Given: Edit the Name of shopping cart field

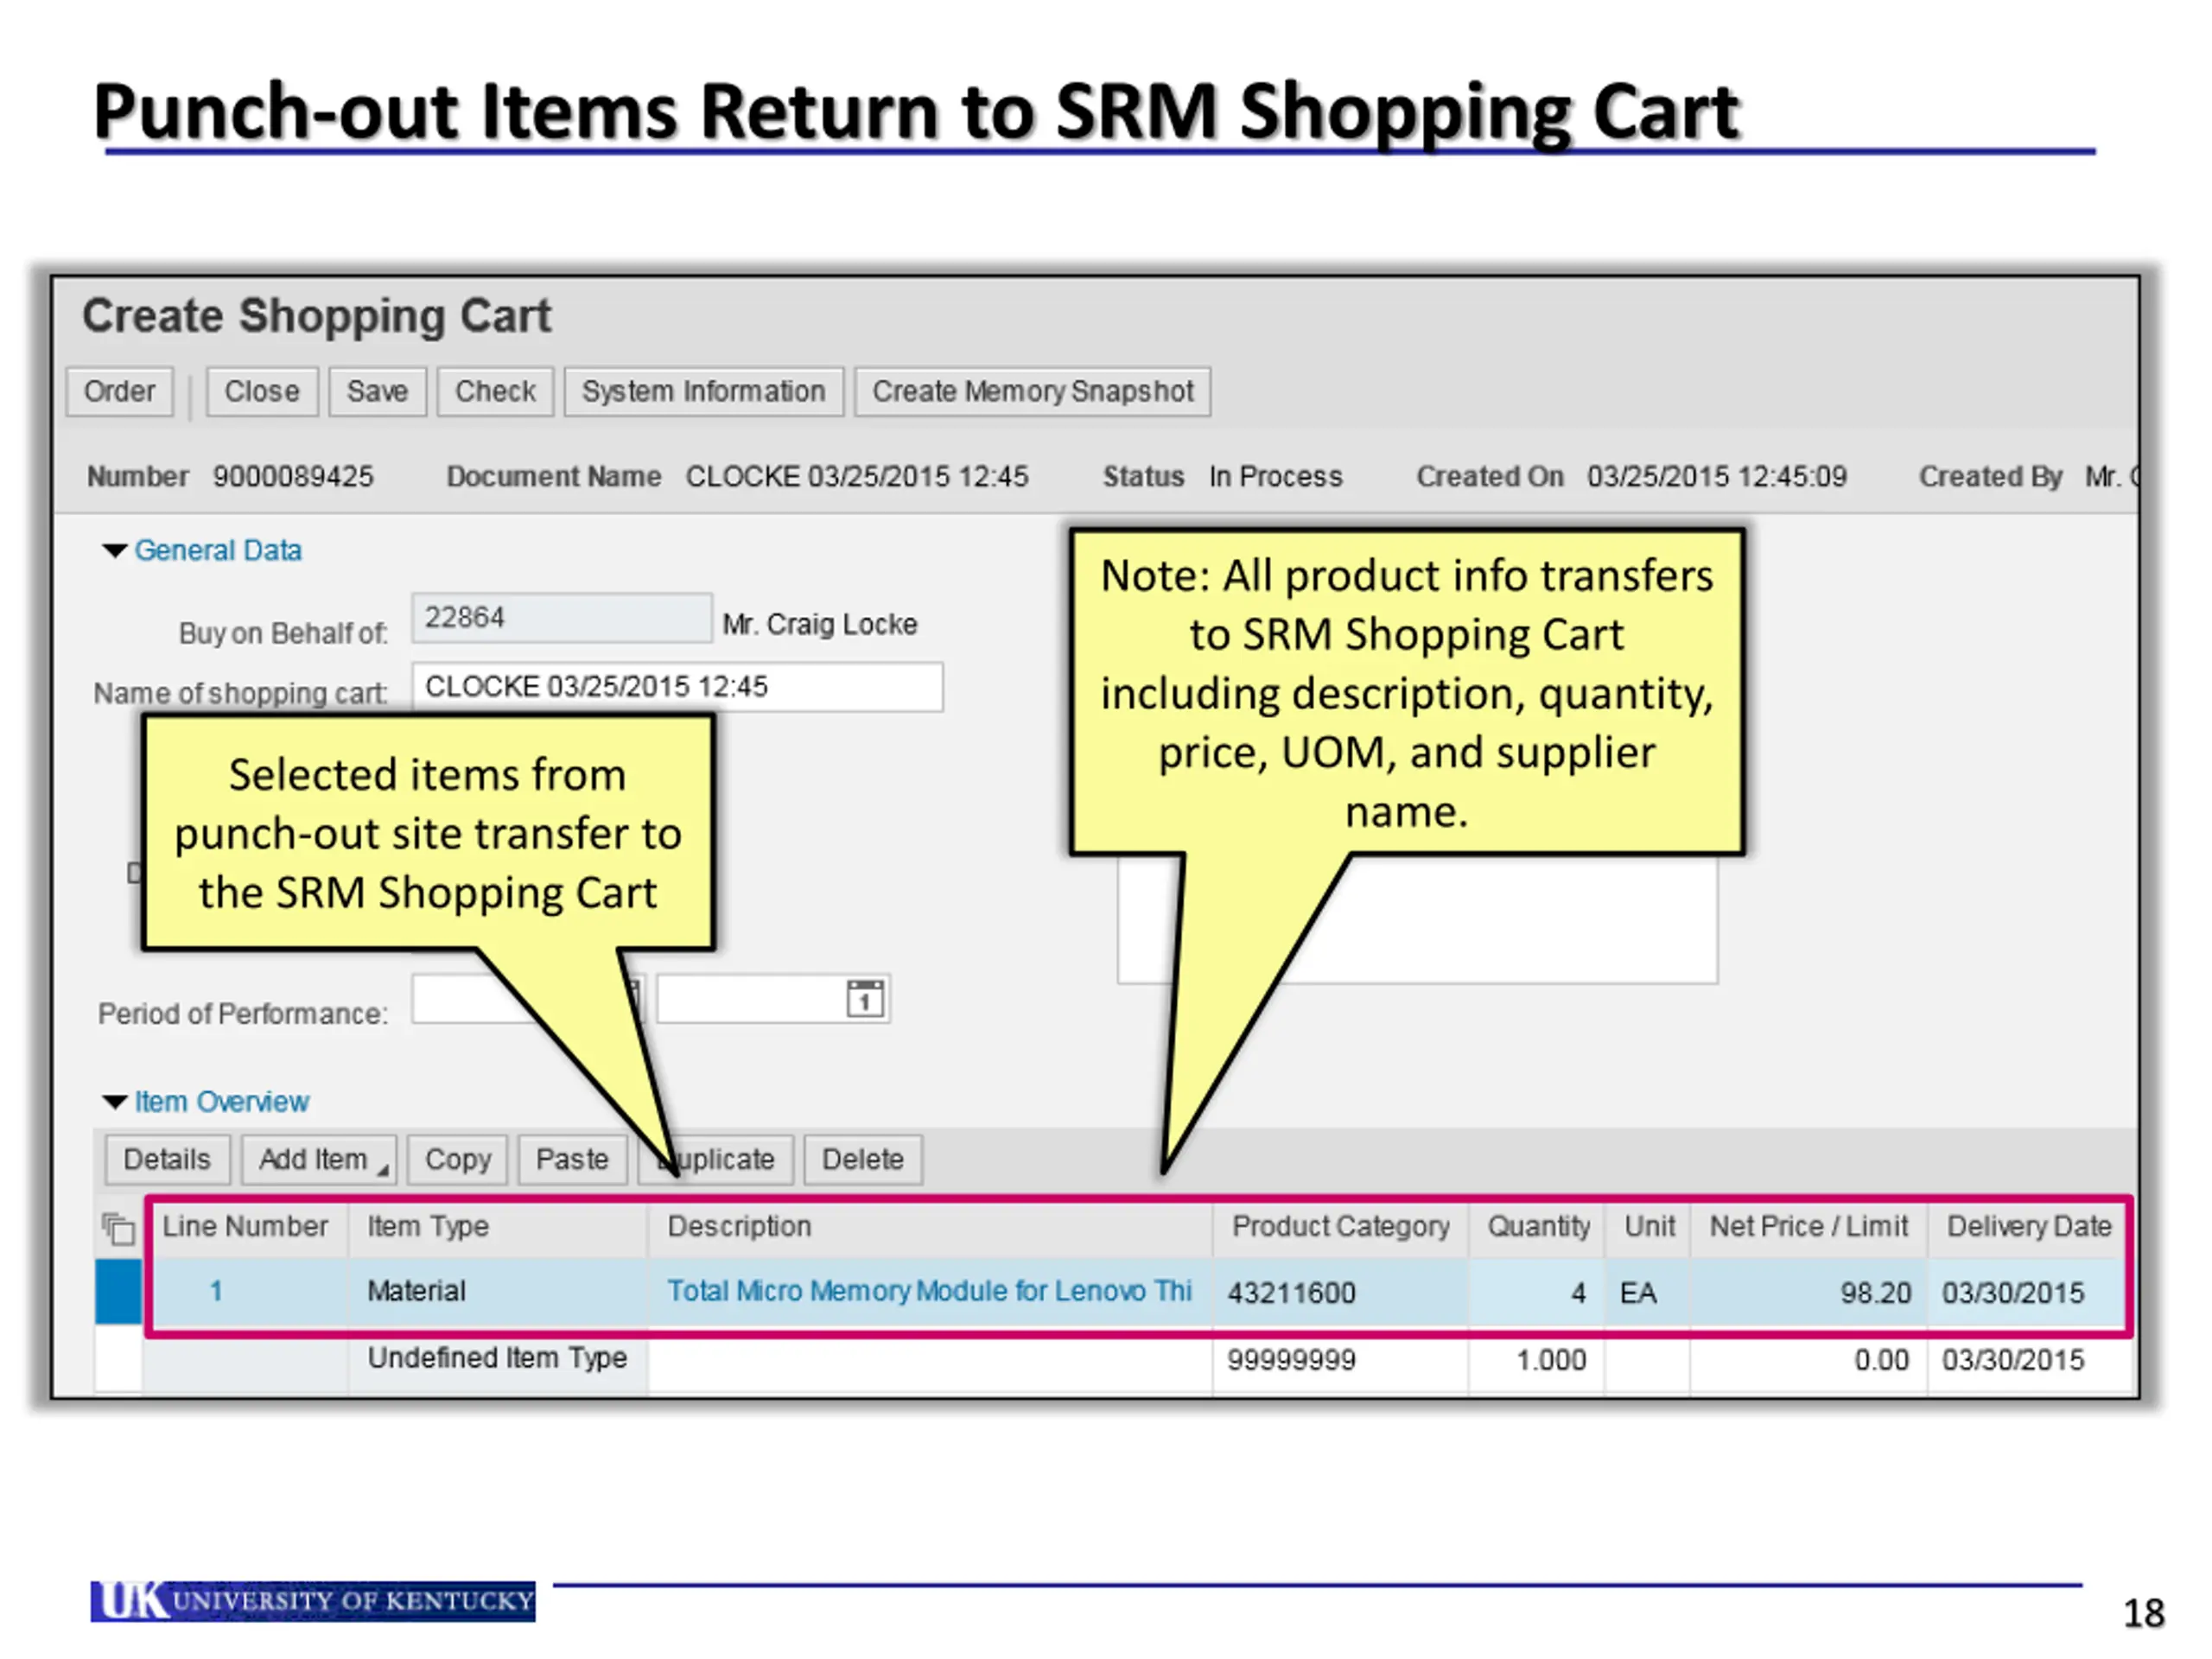Looking at the screenshot, I should coord(677,687).
